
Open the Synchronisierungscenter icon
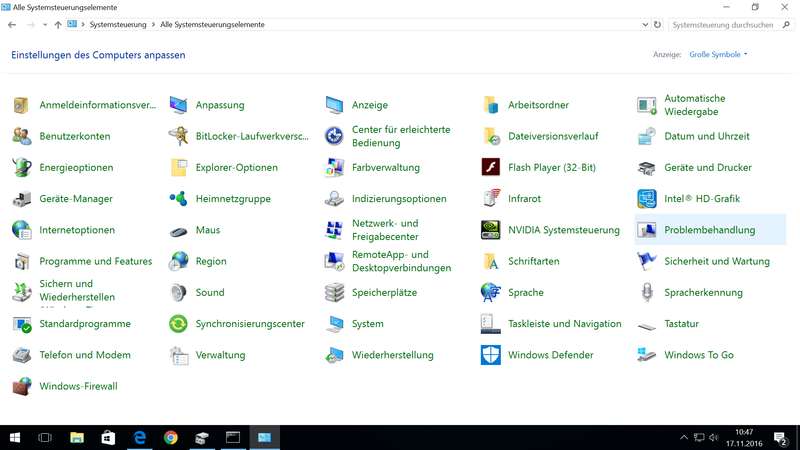(178, 324)
